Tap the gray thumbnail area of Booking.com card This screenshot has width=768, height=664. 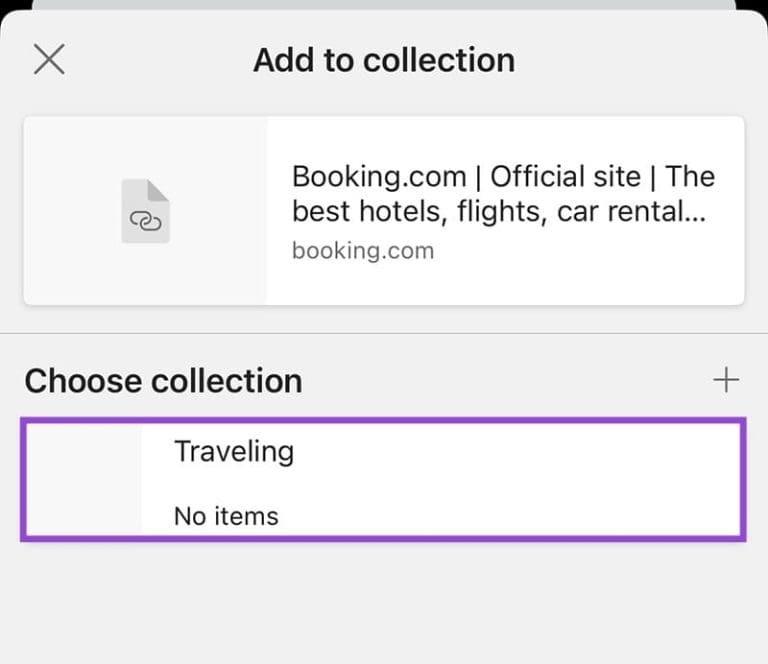coord(145,211)
